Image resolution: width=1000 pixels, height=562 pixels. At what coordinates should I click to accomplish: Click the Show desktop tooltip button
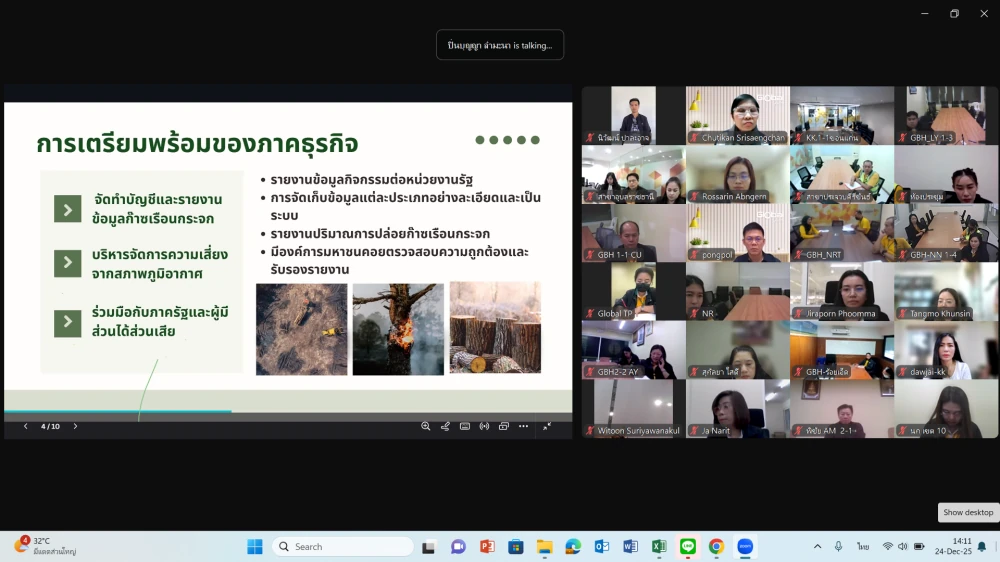click(968, 512)
